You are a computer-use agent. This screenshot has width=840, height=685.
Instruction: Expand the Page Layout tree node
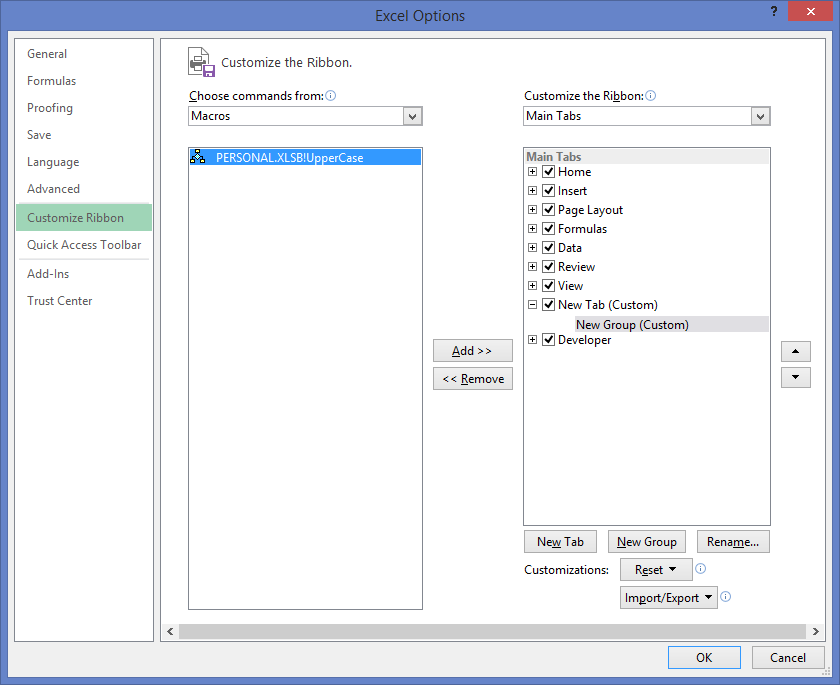coord(532,209)
